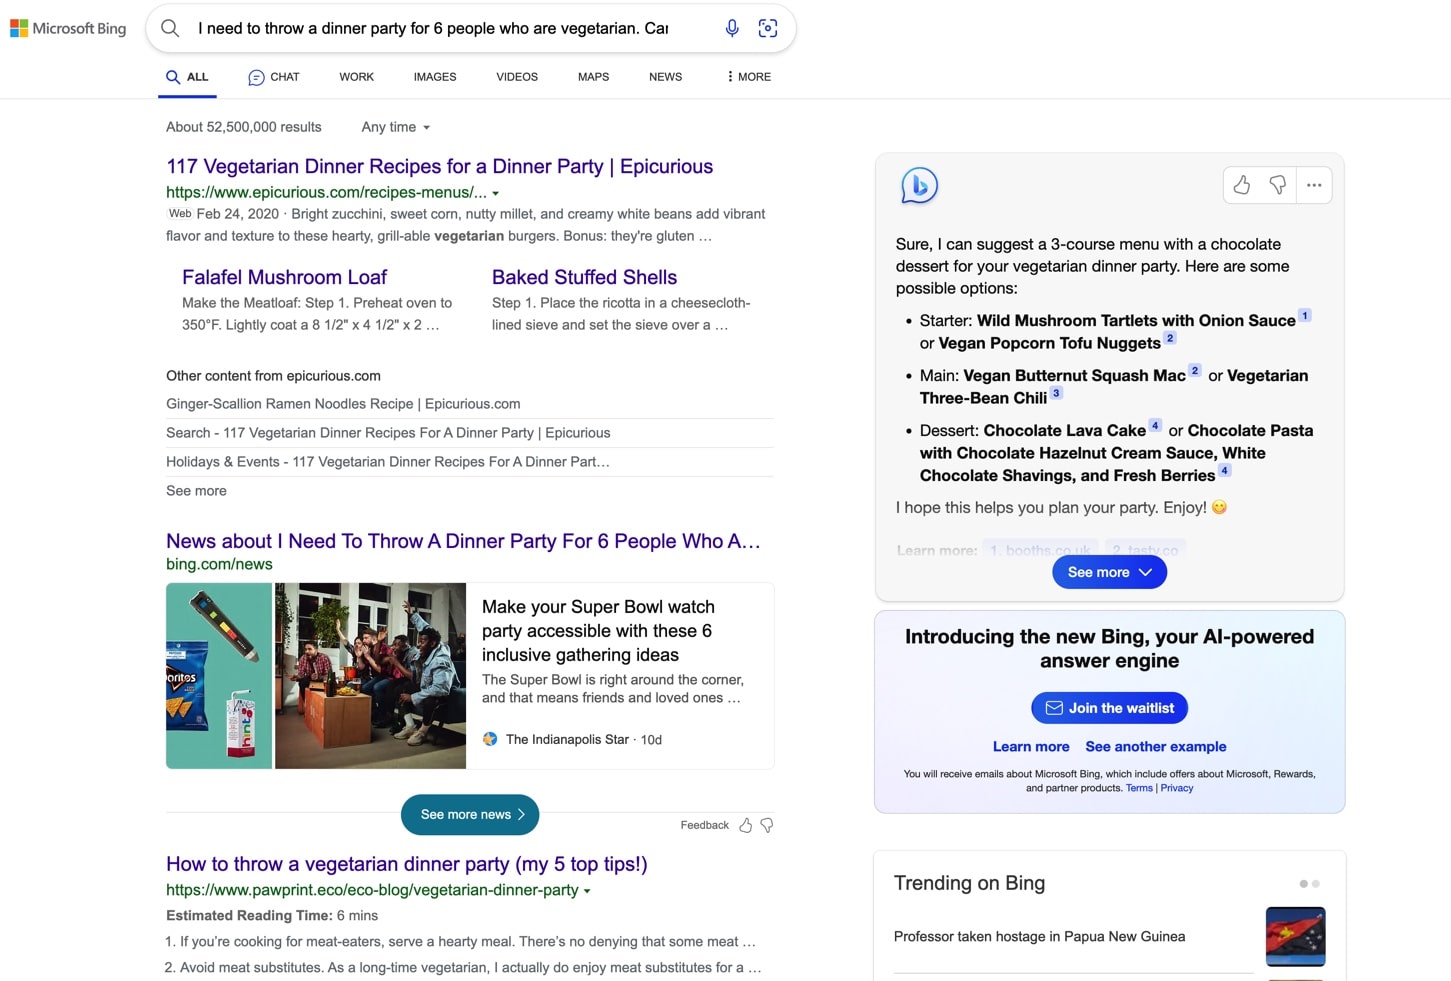
Task: Expand epicurious See more content
Action: (196, 491)
